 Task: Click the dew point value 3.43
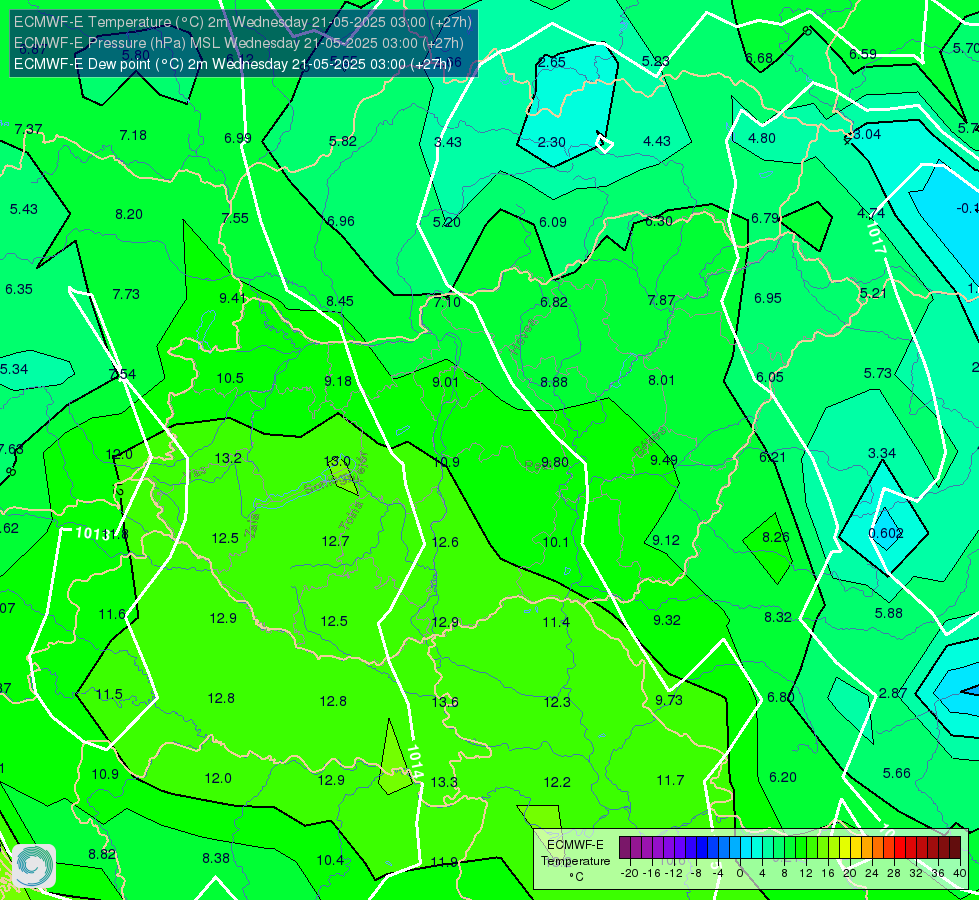coord(448,142)
